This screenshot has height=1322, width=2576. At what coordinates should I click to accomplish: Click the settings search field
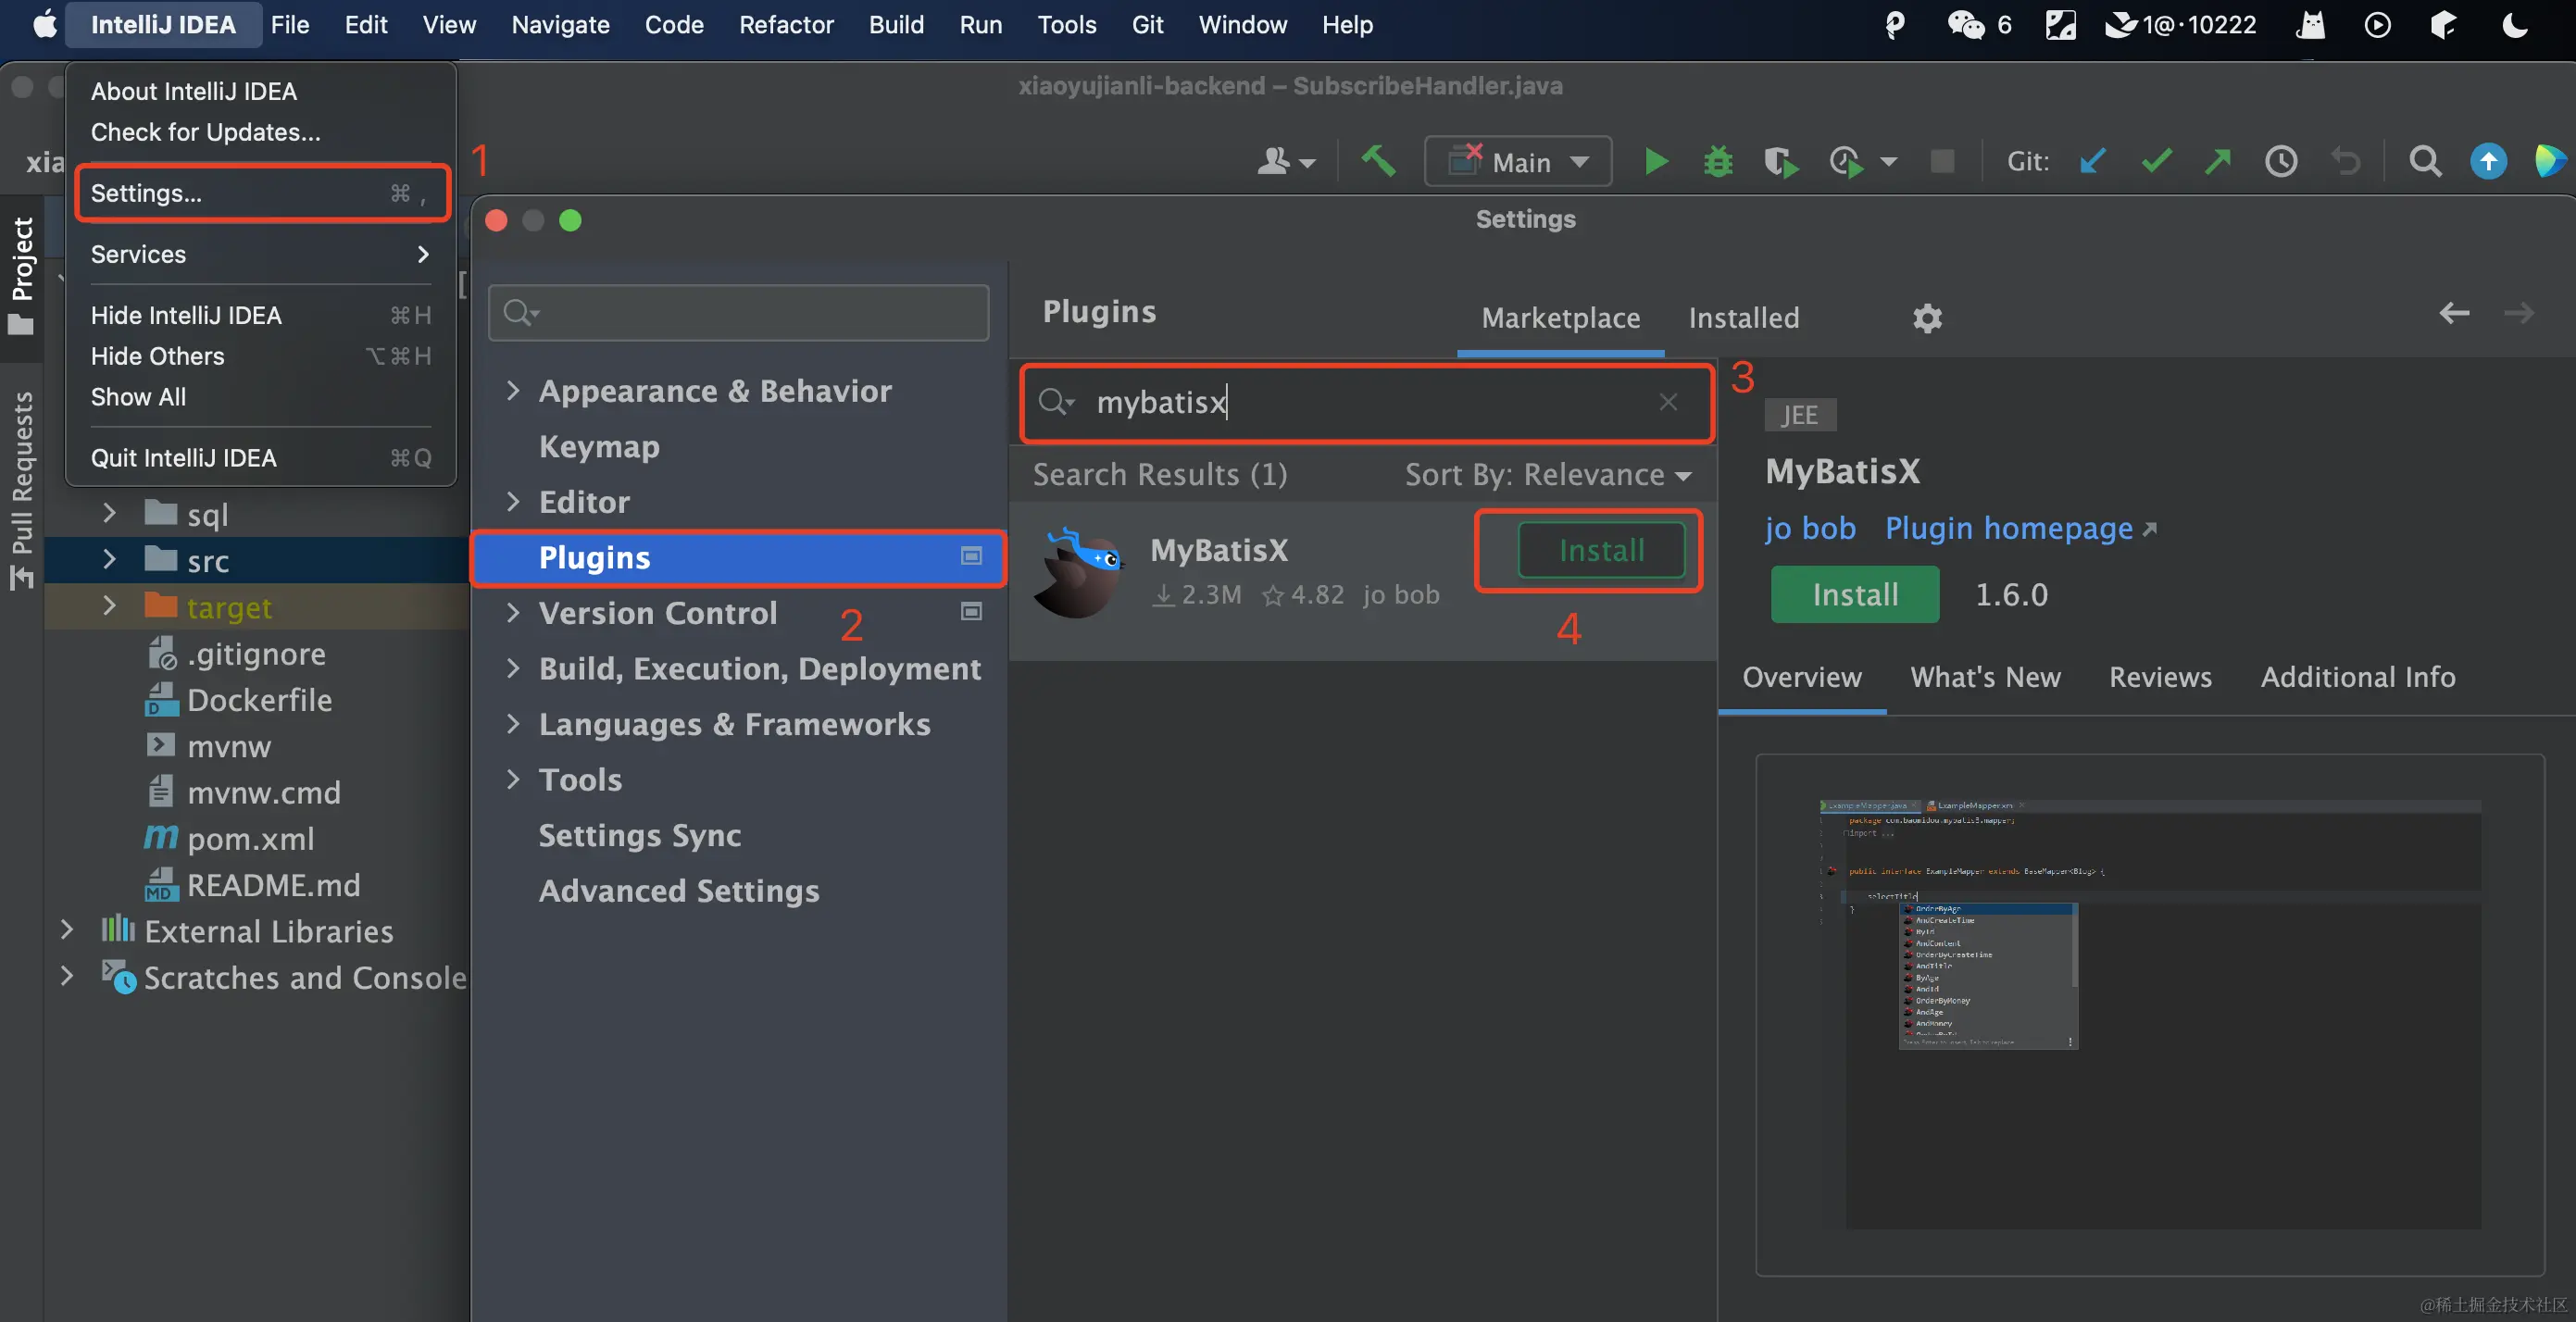click(738, 313)
